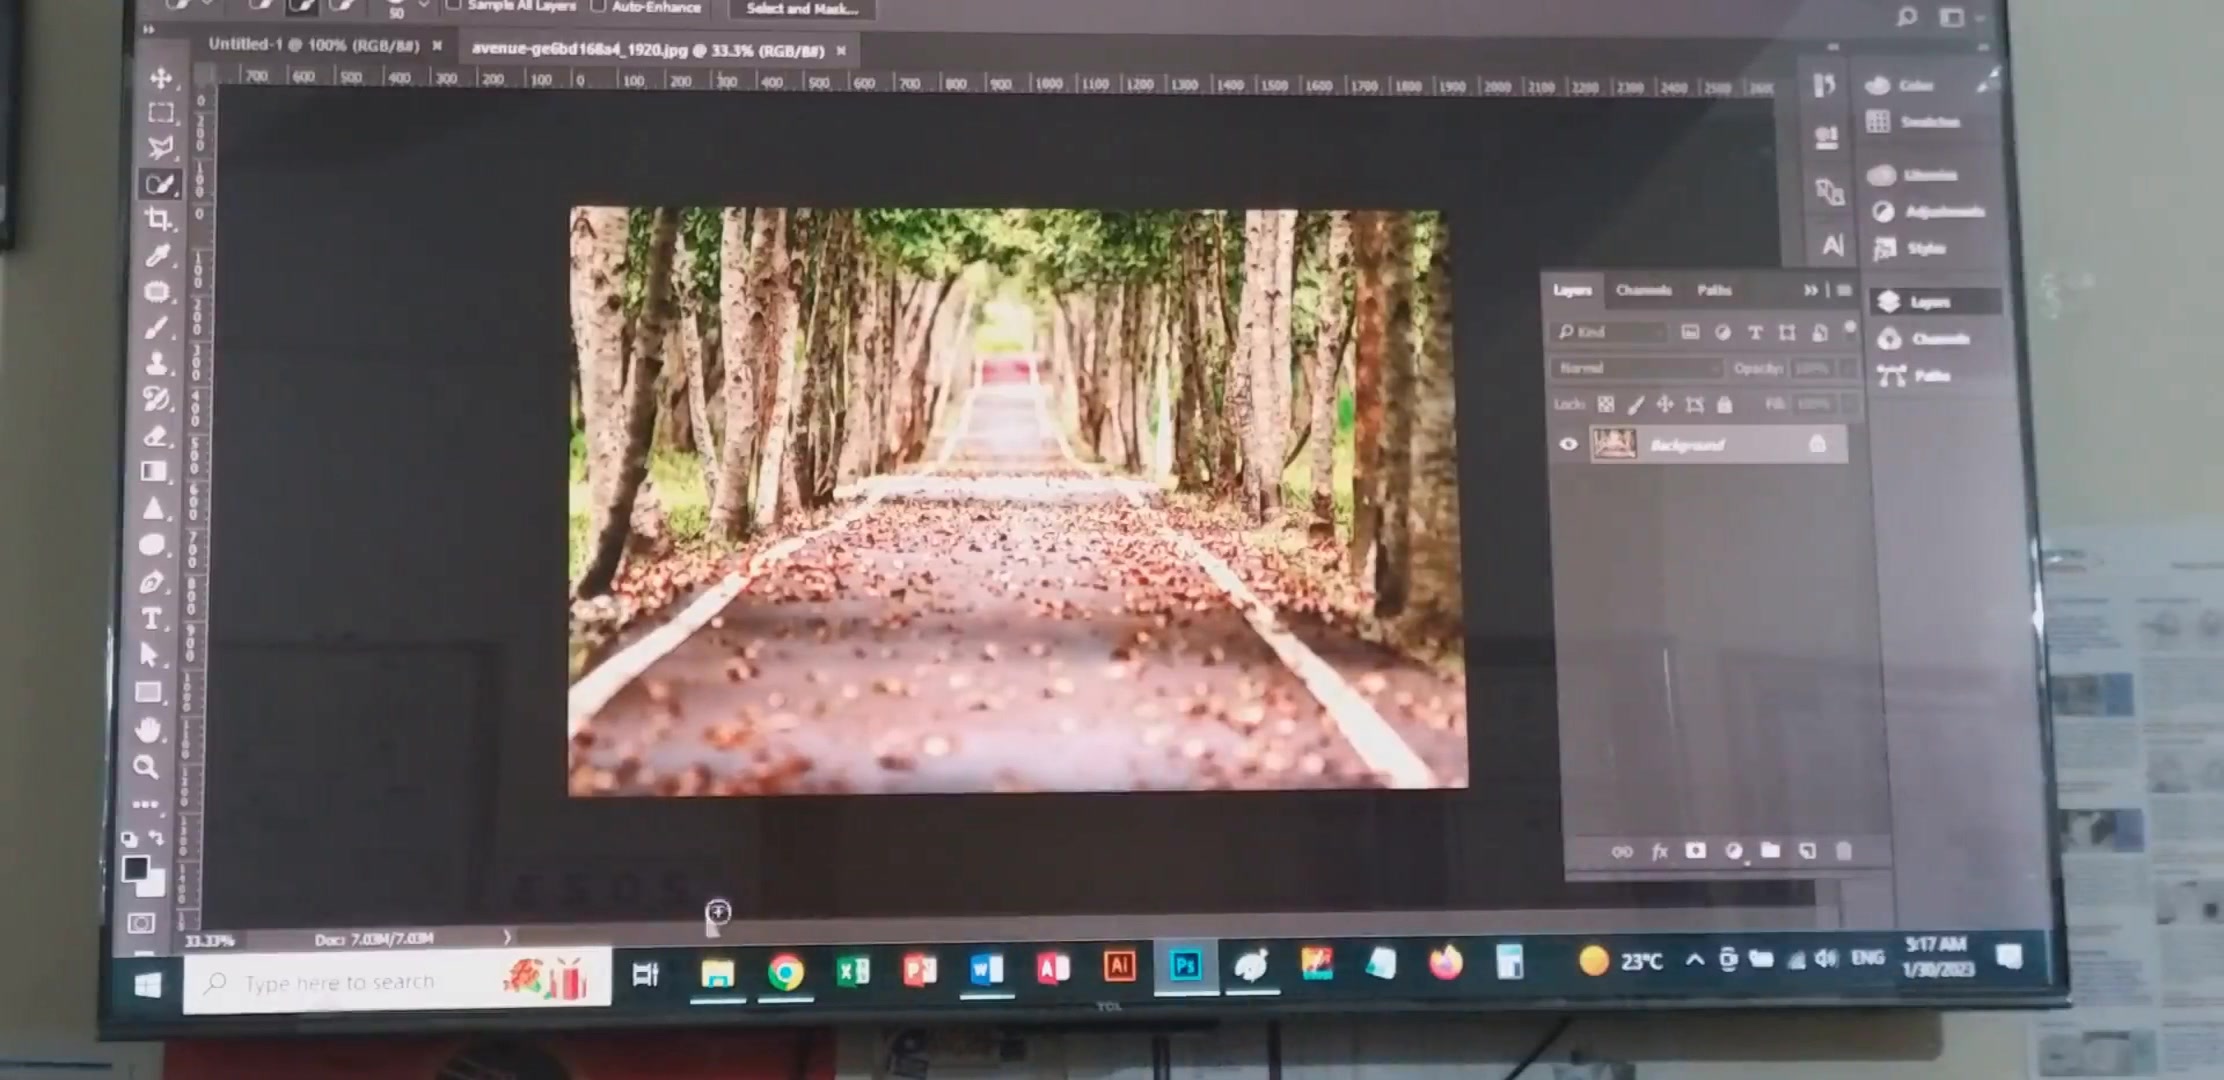
Task: Select the Horizontal Type tool
Action: 152,619
